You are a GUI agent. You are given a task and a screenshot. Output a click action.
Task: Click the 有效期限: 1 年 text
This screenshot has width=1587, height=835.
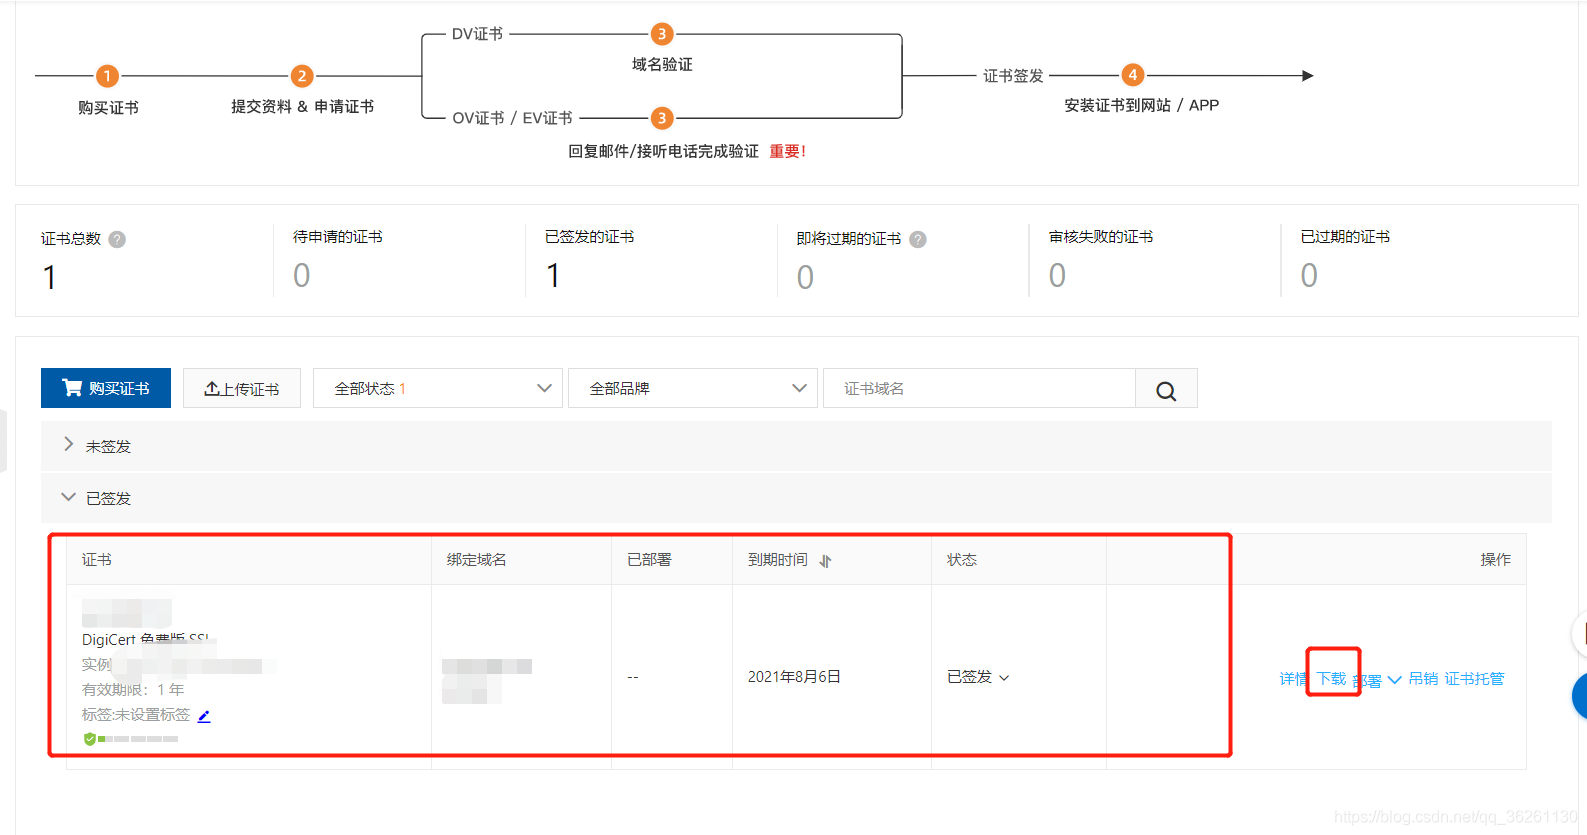click(x=133, y=690)
